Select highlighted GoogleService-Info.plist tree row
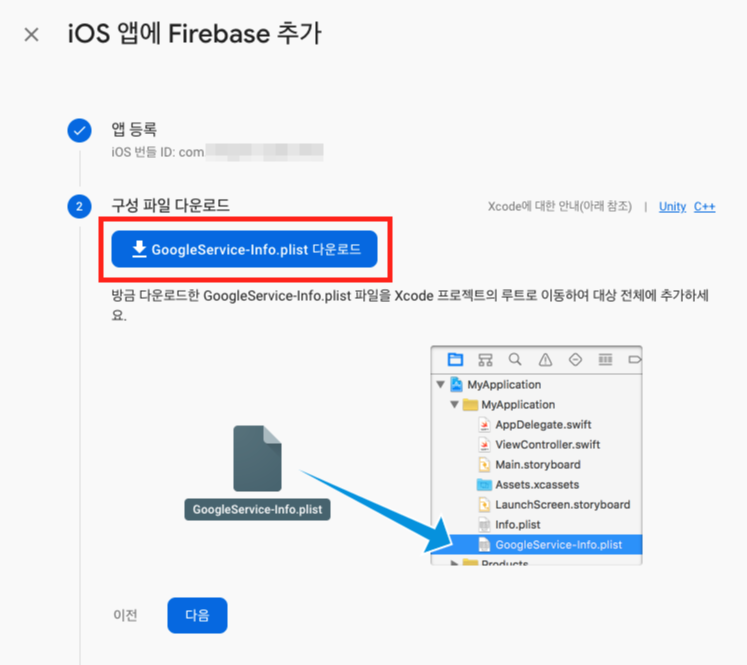 tap(536, 544)
